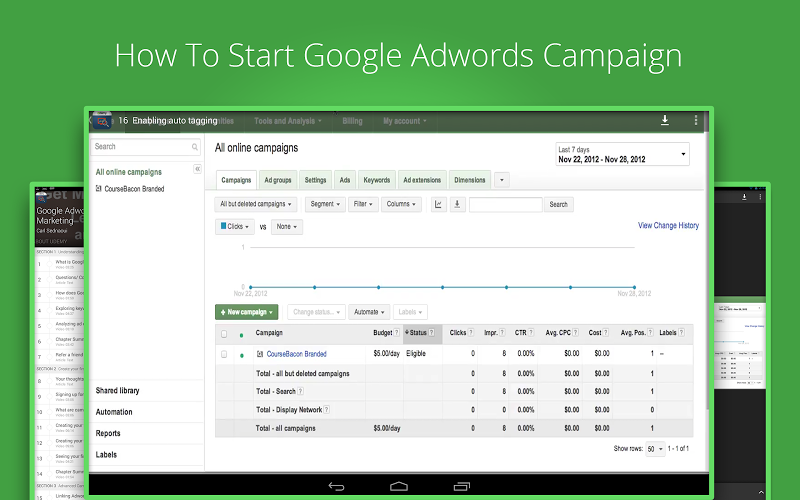Switch to the Dimensions tab
Viewport: 800px width, 500px height.
click(469, 180)
